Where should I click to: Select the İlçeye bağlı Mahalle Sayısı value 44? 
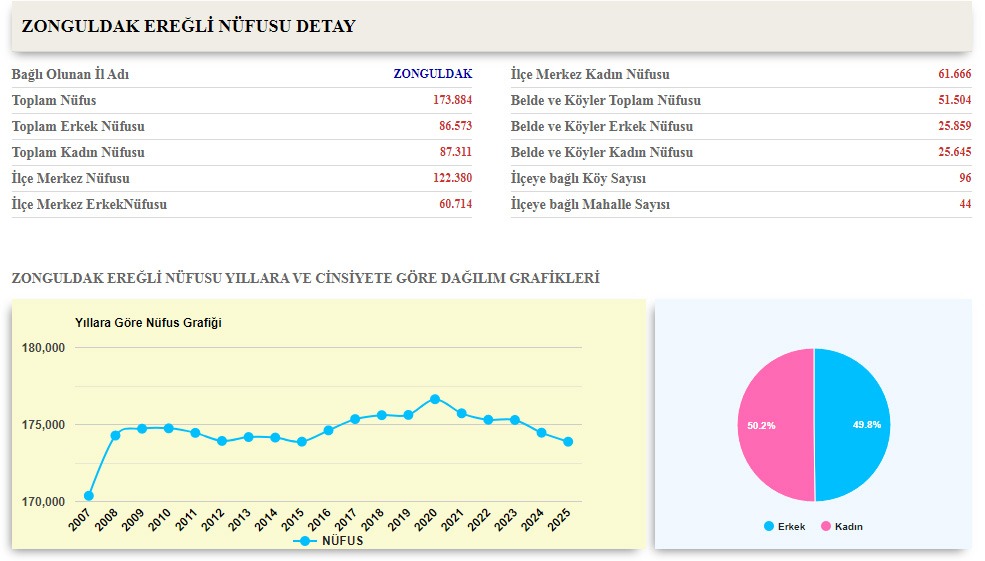pyautogui.click(x=964, y=204)
